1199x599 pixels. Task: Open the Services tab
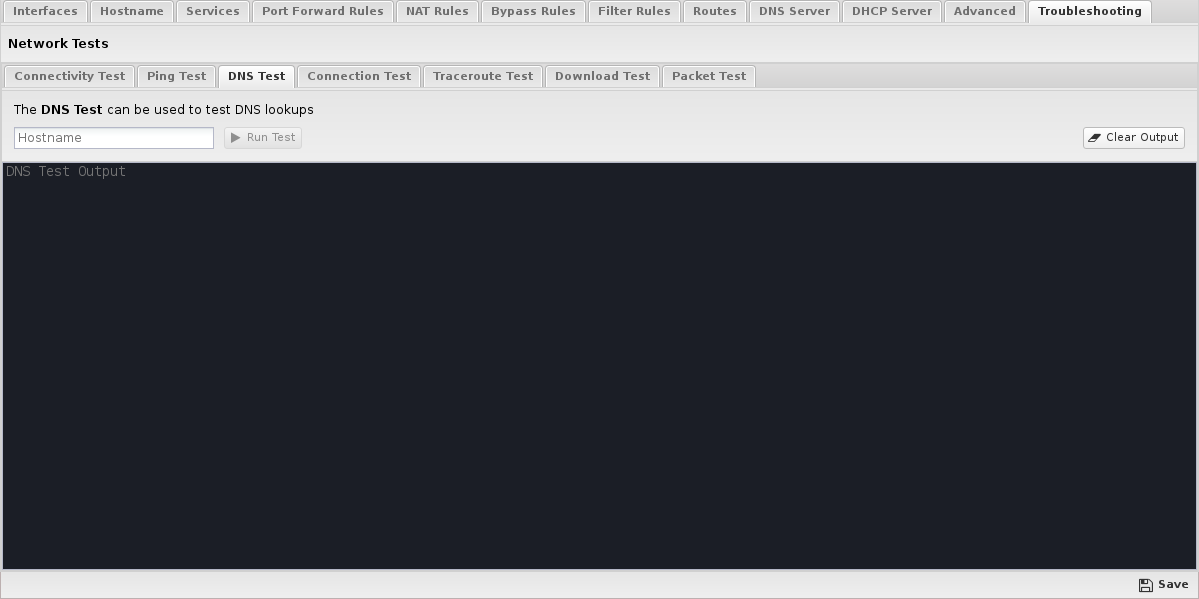pos(213,11)
